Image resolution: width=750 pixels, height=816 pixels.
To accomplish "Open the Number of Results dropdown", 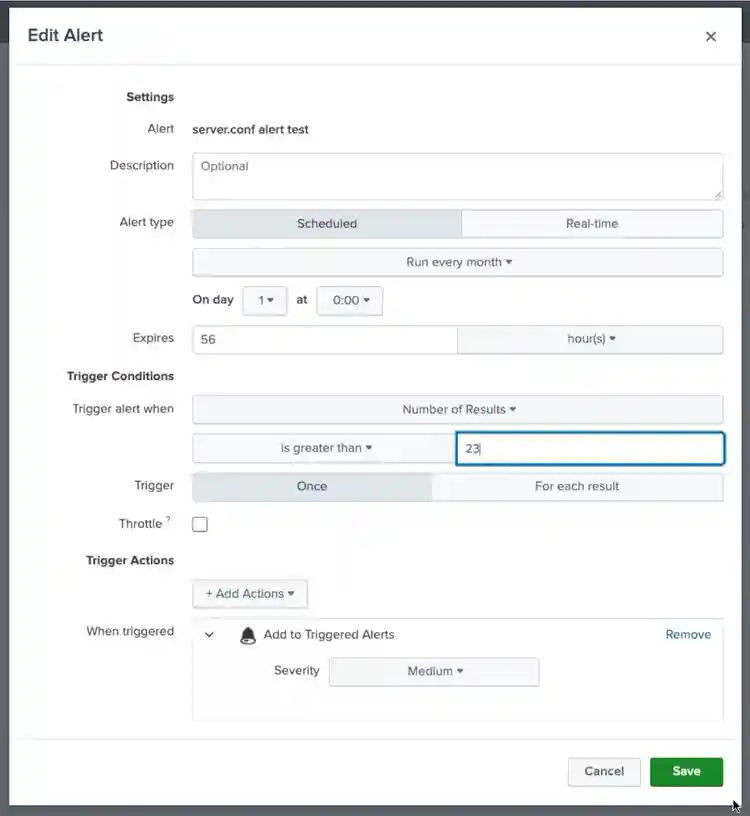I will pyautogui.click(x=458, y=410).
